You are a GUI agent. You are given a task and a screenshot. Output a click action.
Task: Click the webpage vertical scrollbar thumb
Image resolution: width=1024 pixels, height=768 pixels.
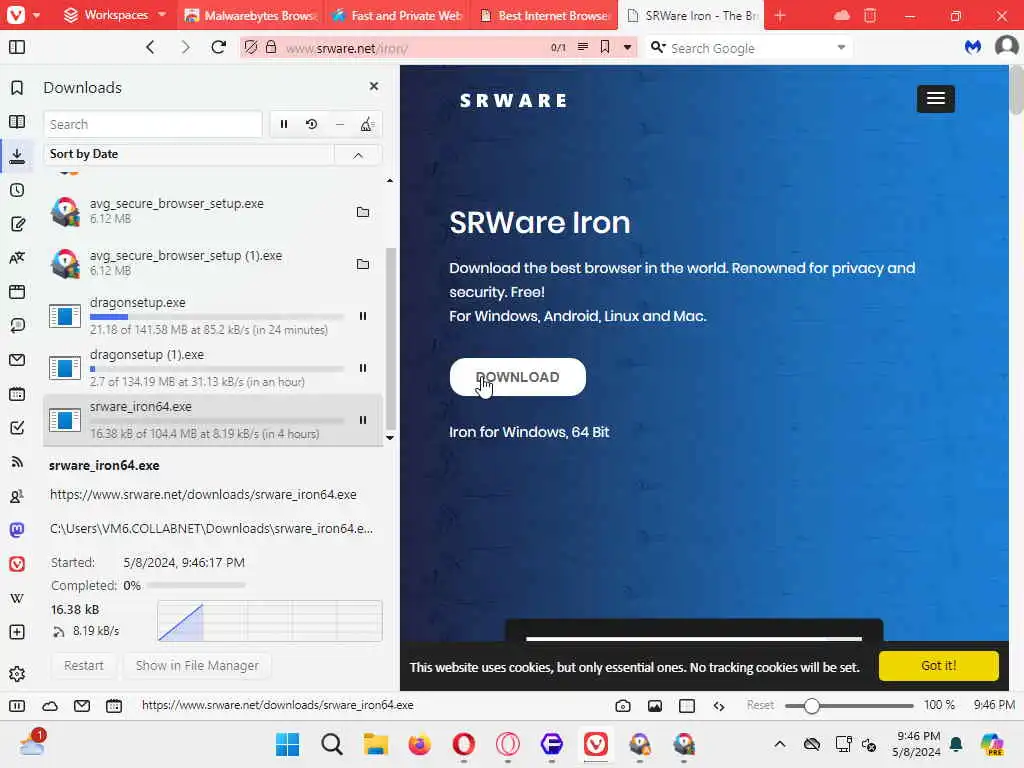pos(1016,89)
